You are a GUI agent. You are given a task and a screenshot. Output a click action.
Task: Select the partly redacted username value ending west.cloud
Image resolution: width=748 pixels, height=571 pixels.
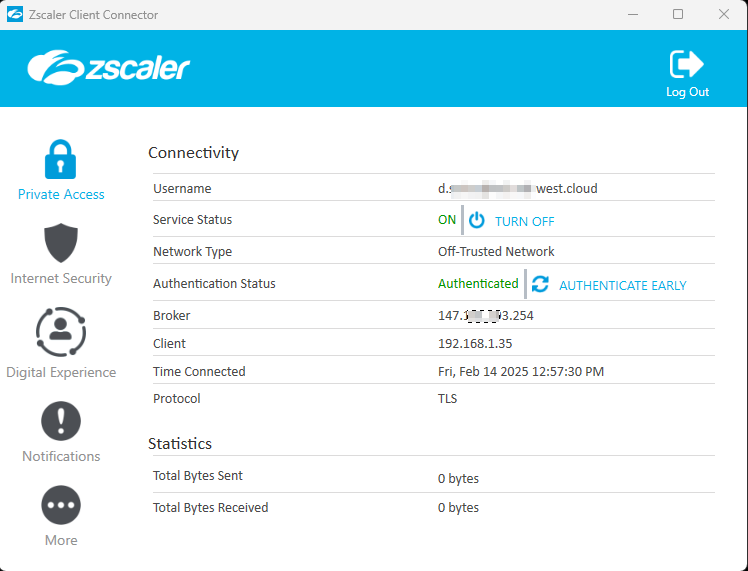click(x=518, y=188)
